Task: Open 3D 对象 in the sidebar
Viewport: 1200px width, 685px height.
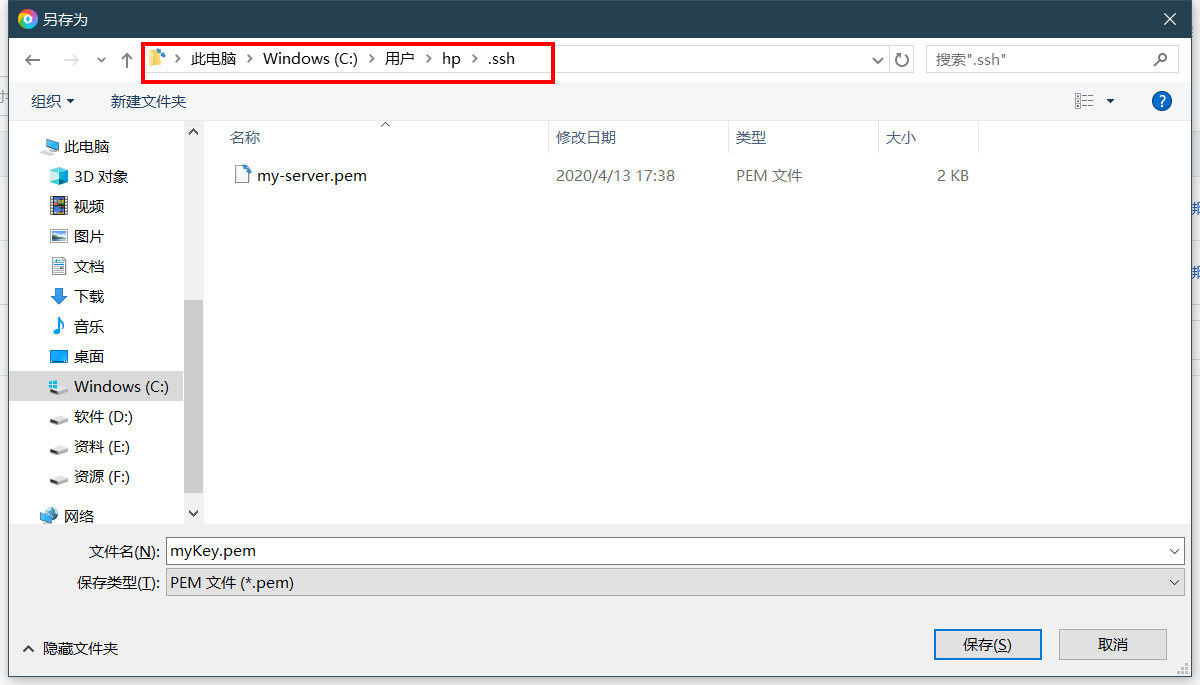Action: tap(101, 176)
